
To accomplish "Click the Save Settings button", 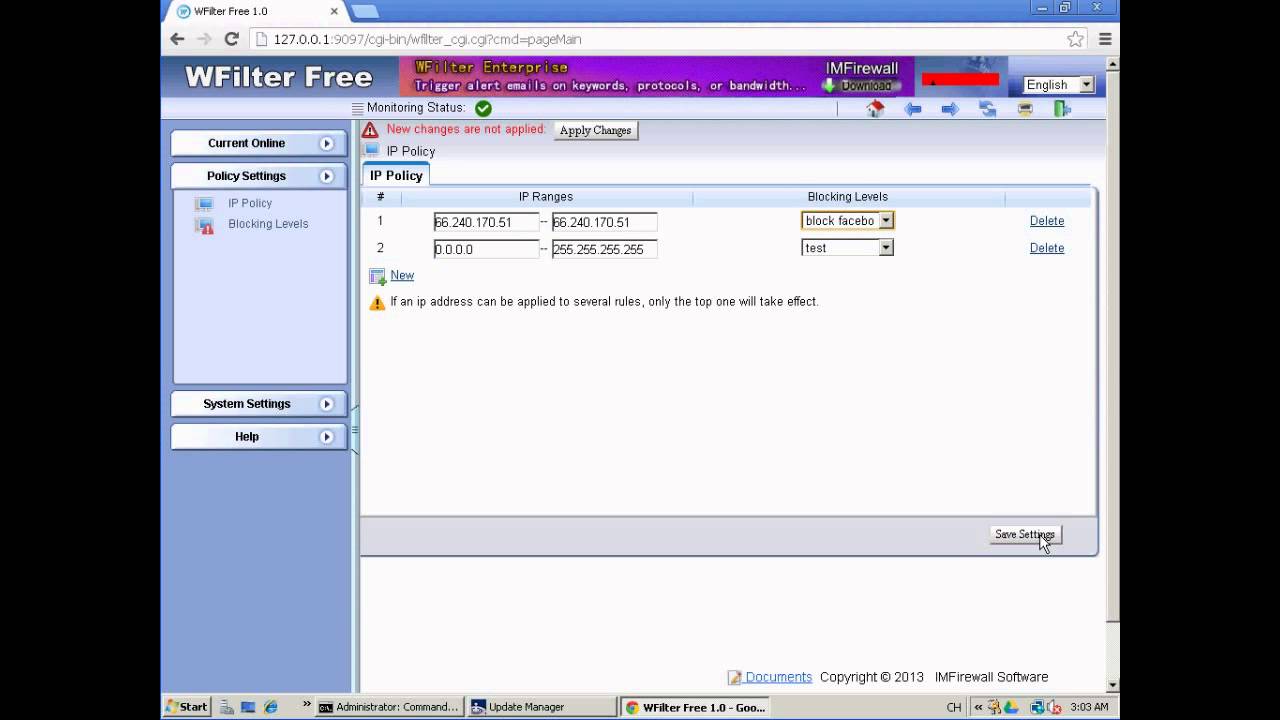I will (x=1024, y=535).
